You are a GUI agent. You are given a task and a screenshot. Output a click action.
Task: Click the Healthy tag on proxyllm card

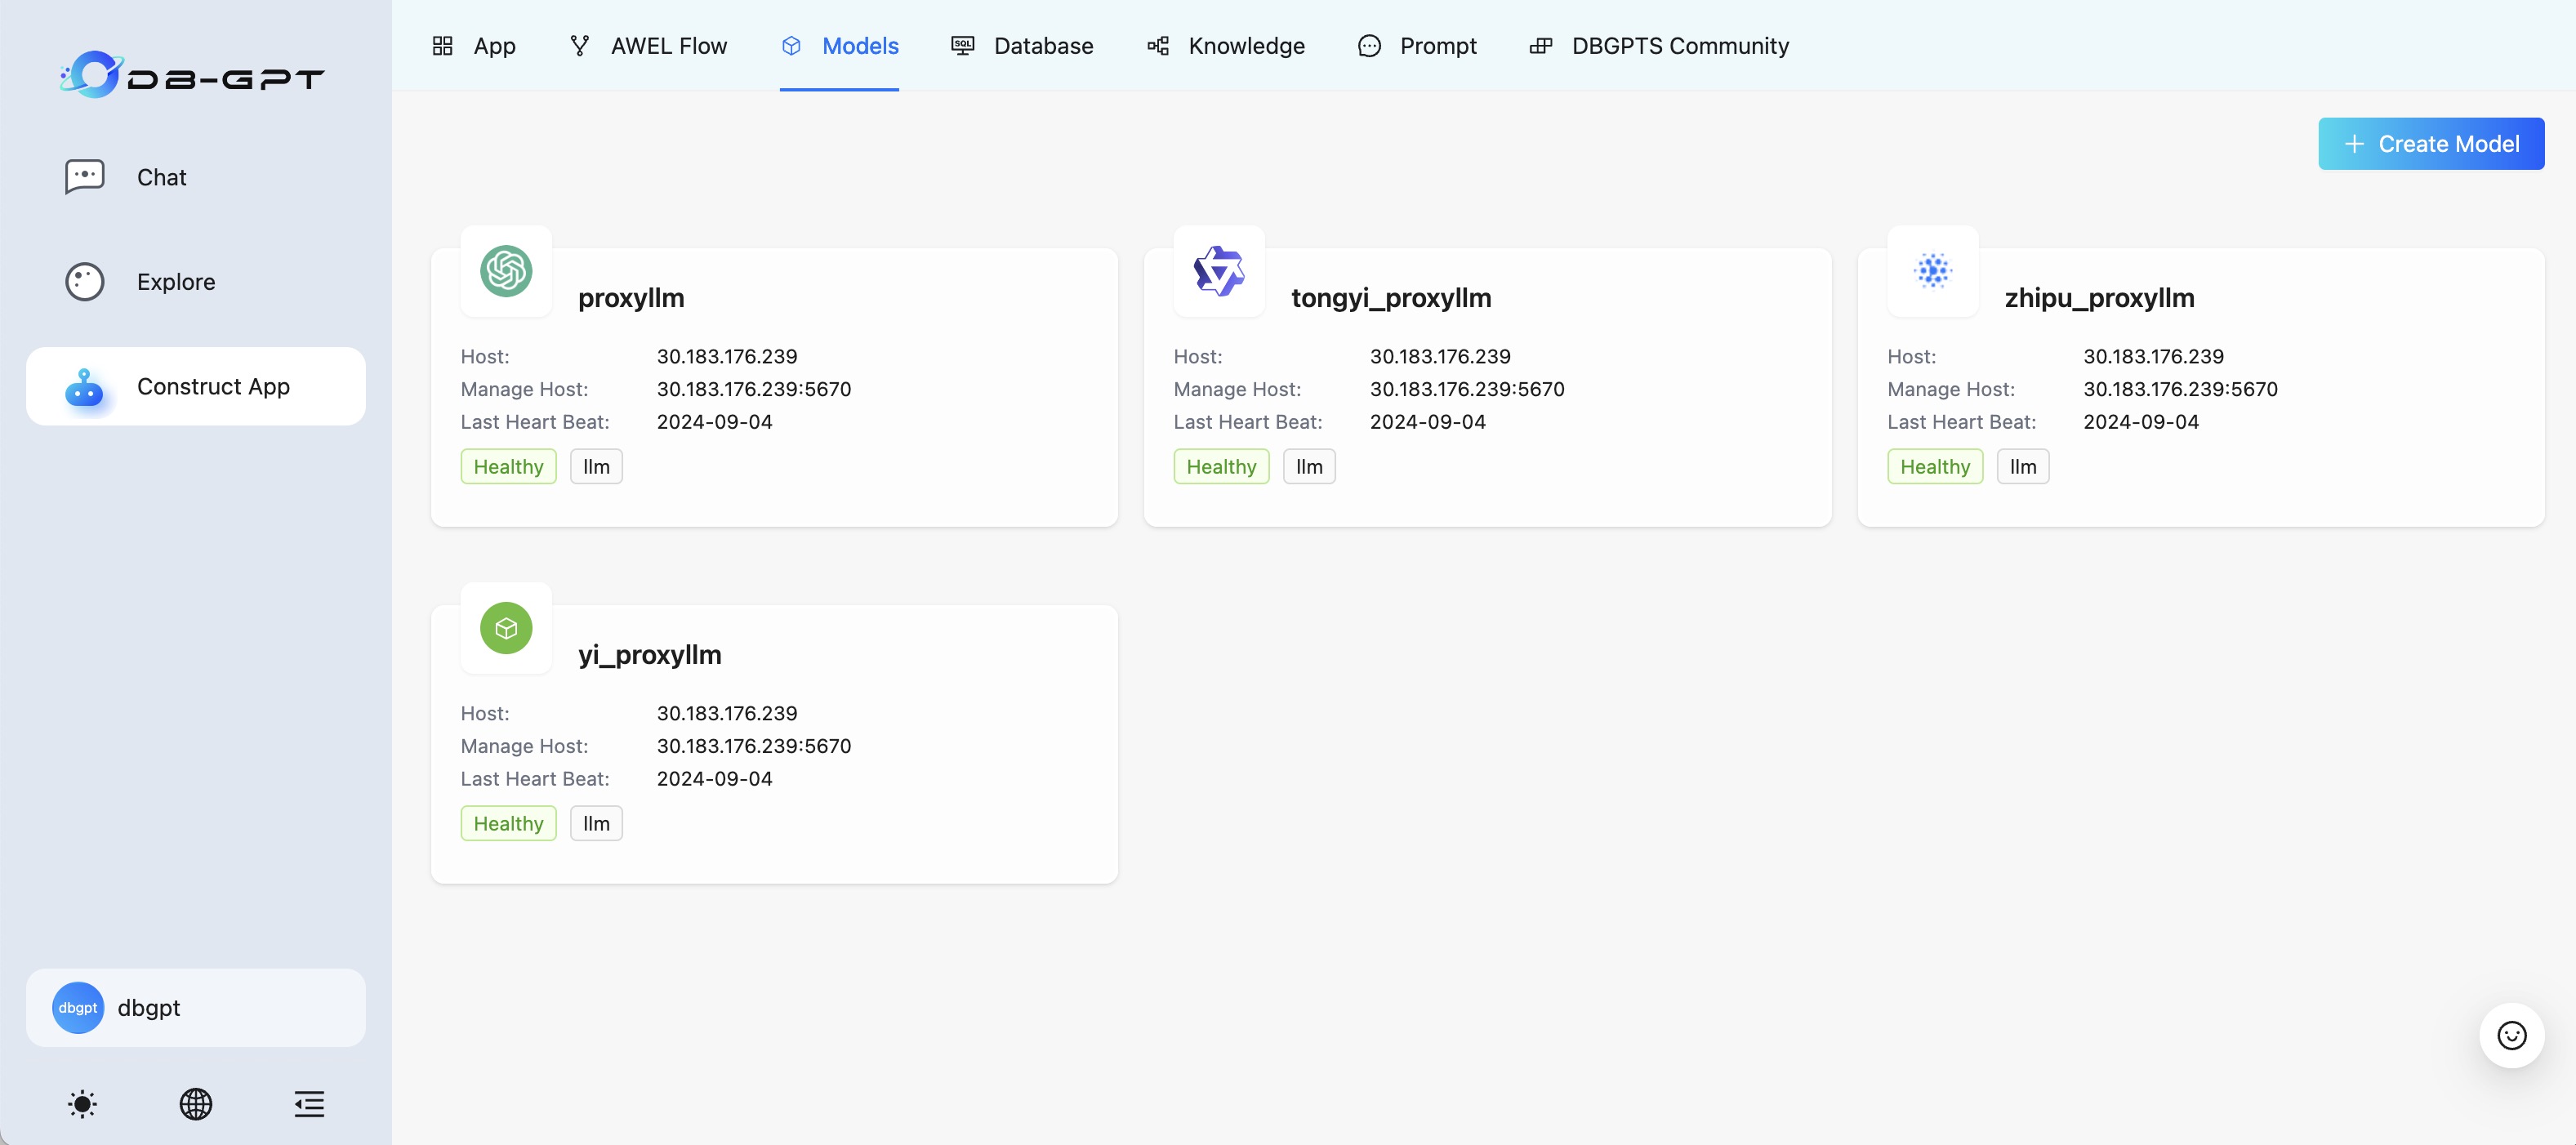pos(507,466)
